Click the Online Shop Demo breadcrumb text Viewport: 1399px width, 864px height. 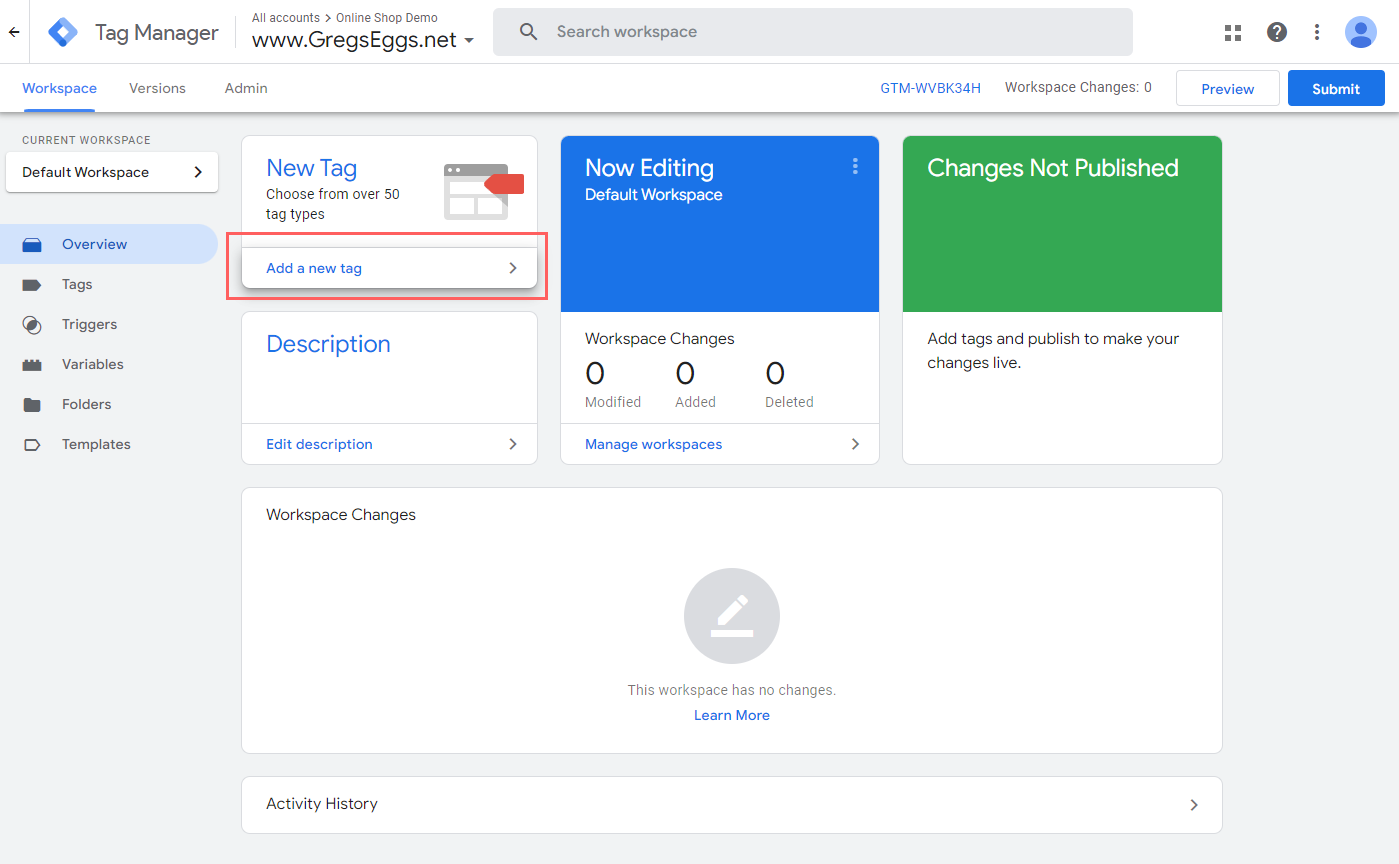[x=387, y=18]
